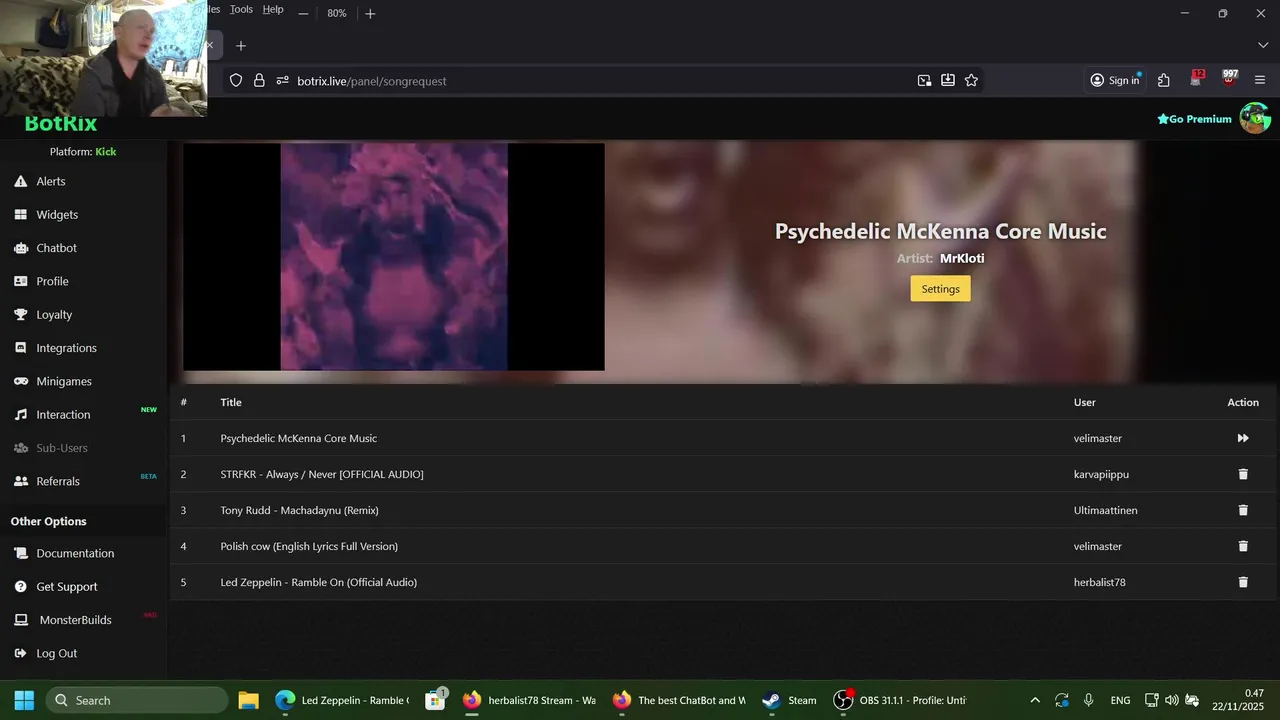This screenshot has width=1280, height=720.
Task: Show hidden system tray icons
Action: (x=1035, y=700)
